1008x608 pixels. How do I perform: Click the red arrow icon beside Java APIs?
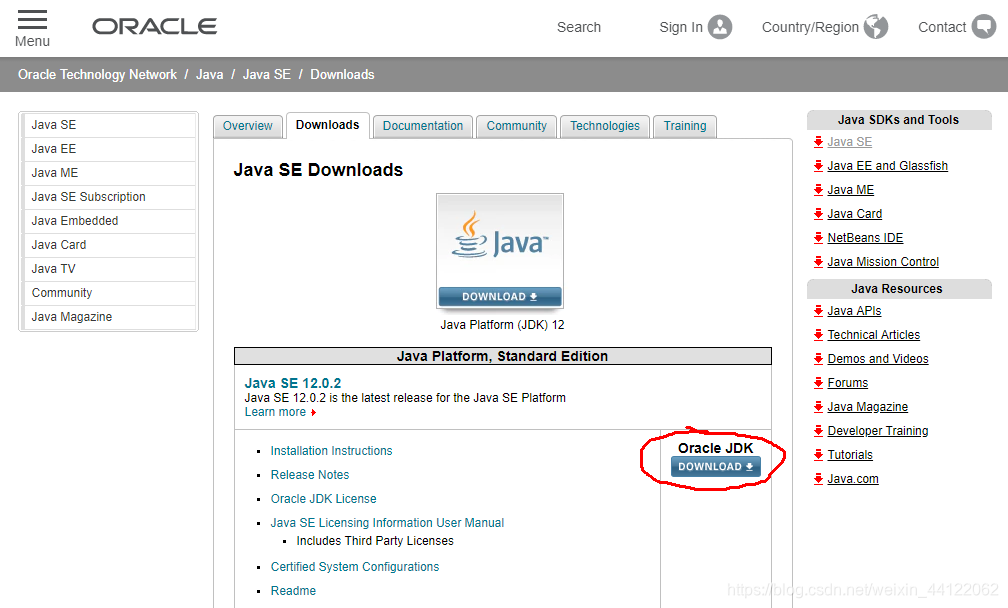[818, 311]
